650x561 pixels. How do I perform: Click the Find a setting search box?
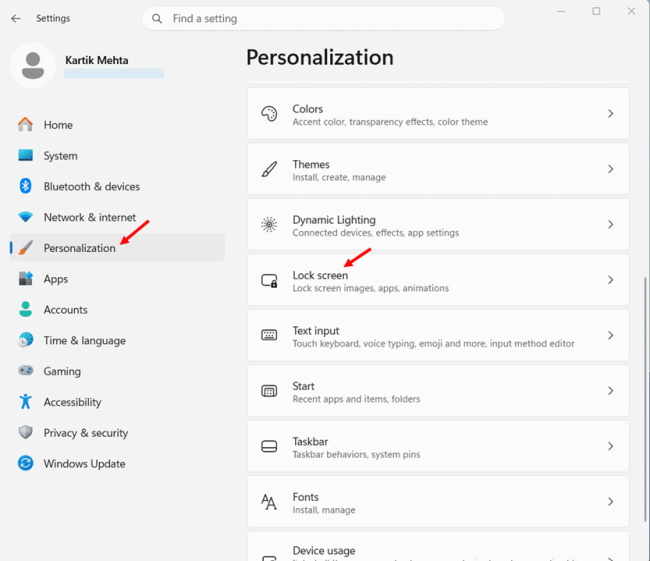tap(323, 19)
